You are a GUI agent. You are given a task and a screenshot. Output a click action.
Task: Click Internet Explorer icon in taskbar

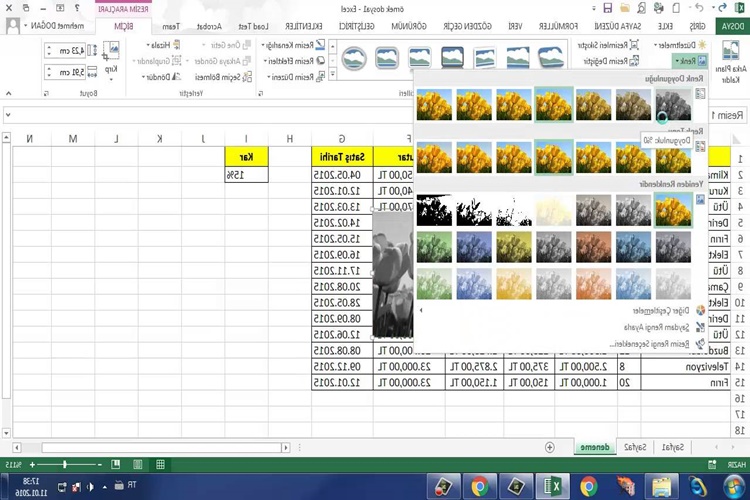698,487
